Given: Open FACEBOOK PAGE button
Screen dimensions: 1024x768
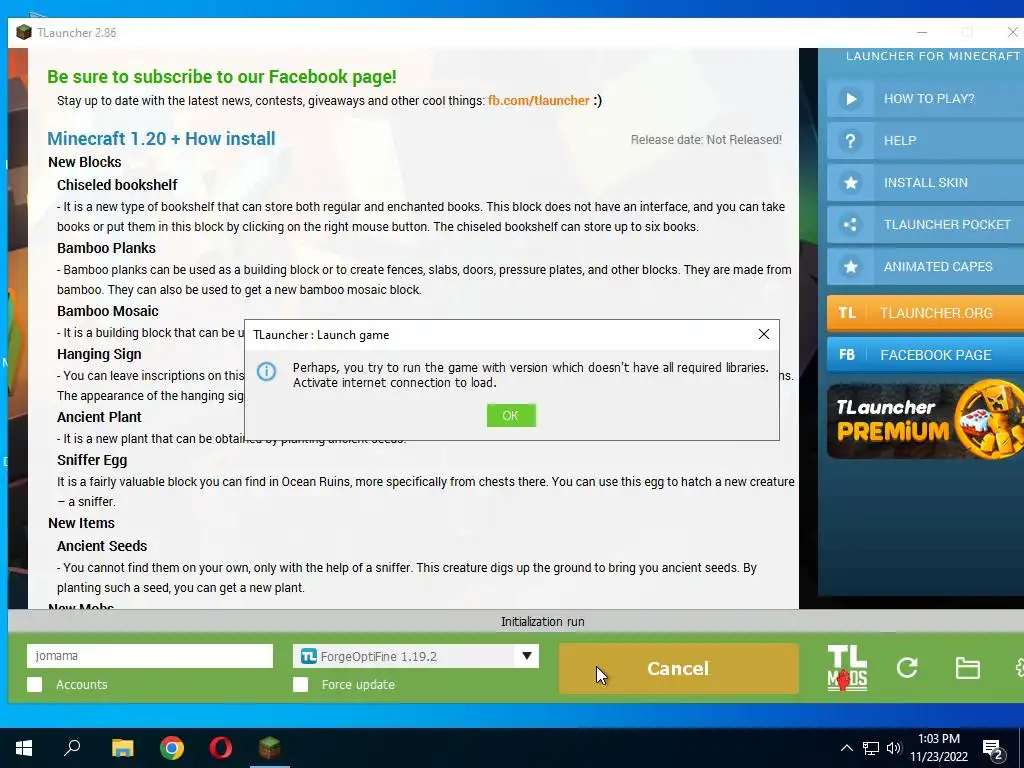Looking at the screenshot, I should tap(925, 355).
